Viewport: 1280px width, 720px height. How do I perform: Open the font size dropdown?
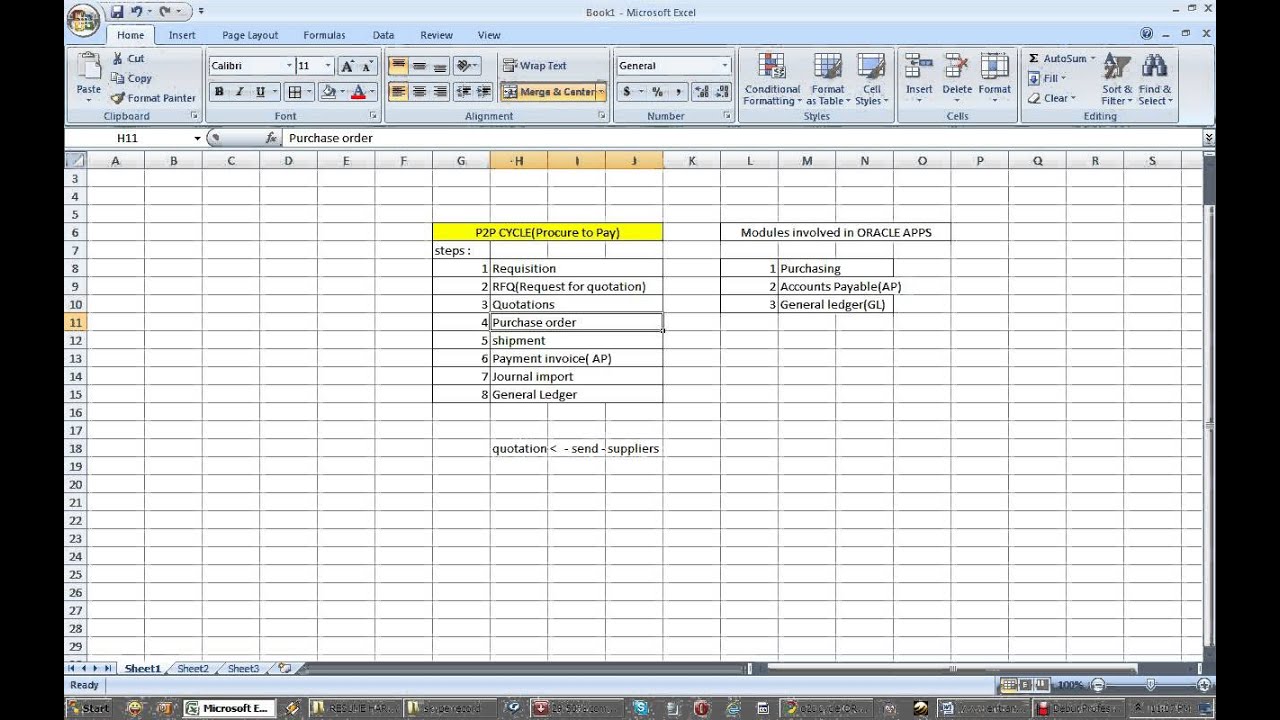[328, 66]
